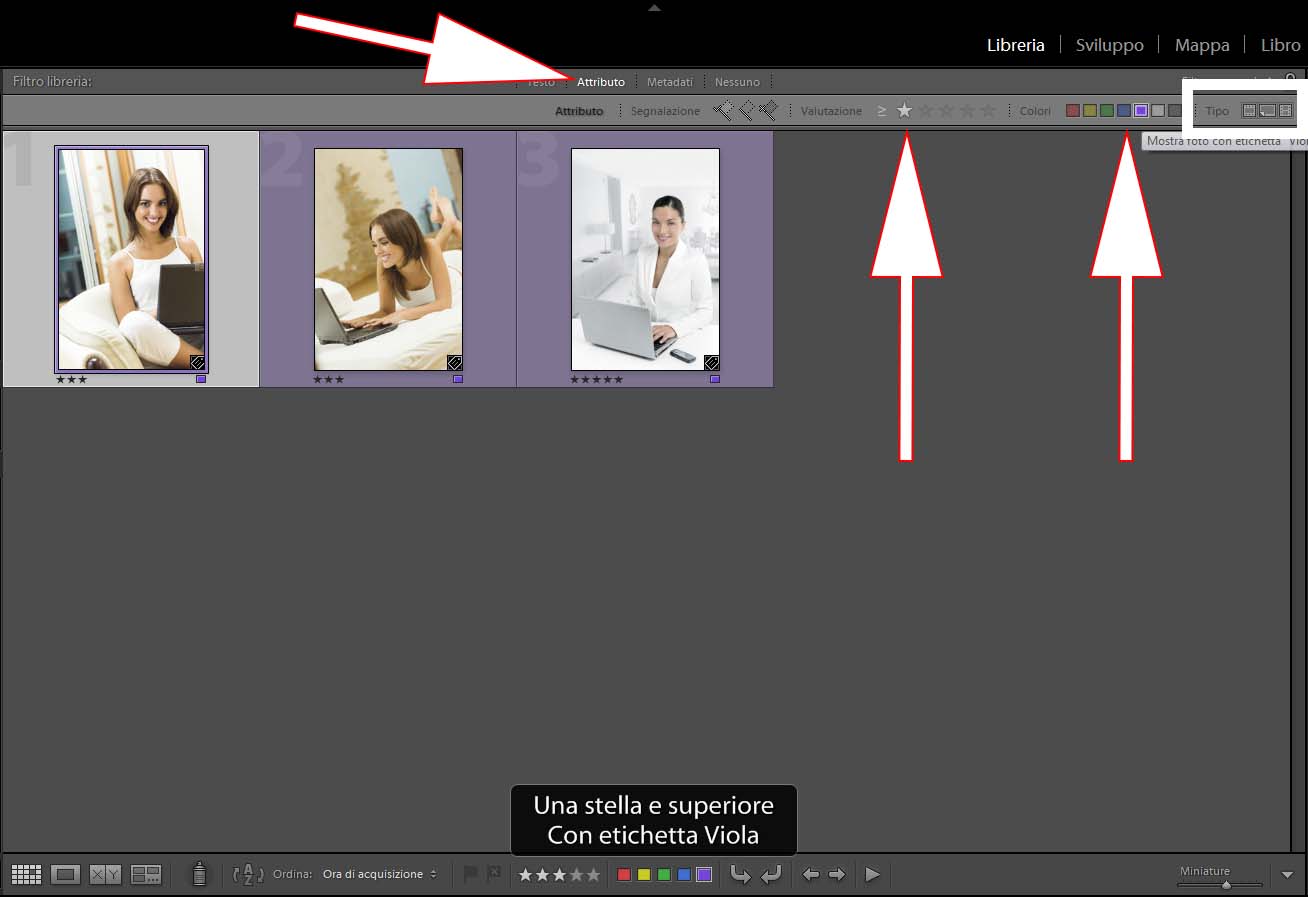Select the third photo thumbnail with five stars

click(x=645, y=259)
